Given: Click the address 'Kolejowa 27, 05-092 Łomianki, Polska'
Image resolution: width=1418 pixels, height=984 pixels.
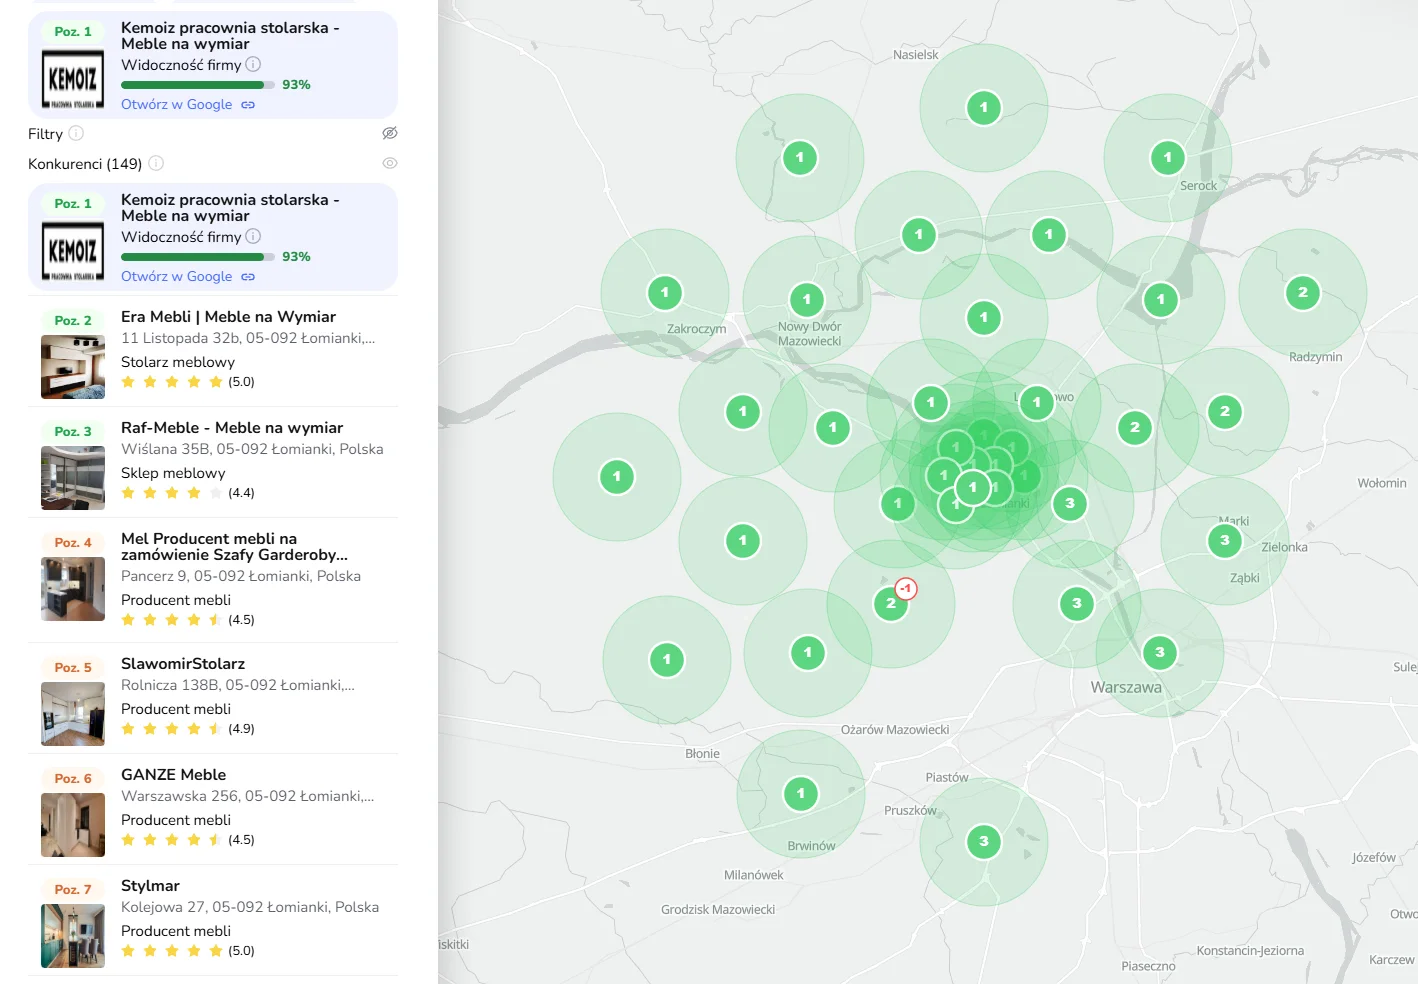Looking at the screenshot, I should [250, 907].
